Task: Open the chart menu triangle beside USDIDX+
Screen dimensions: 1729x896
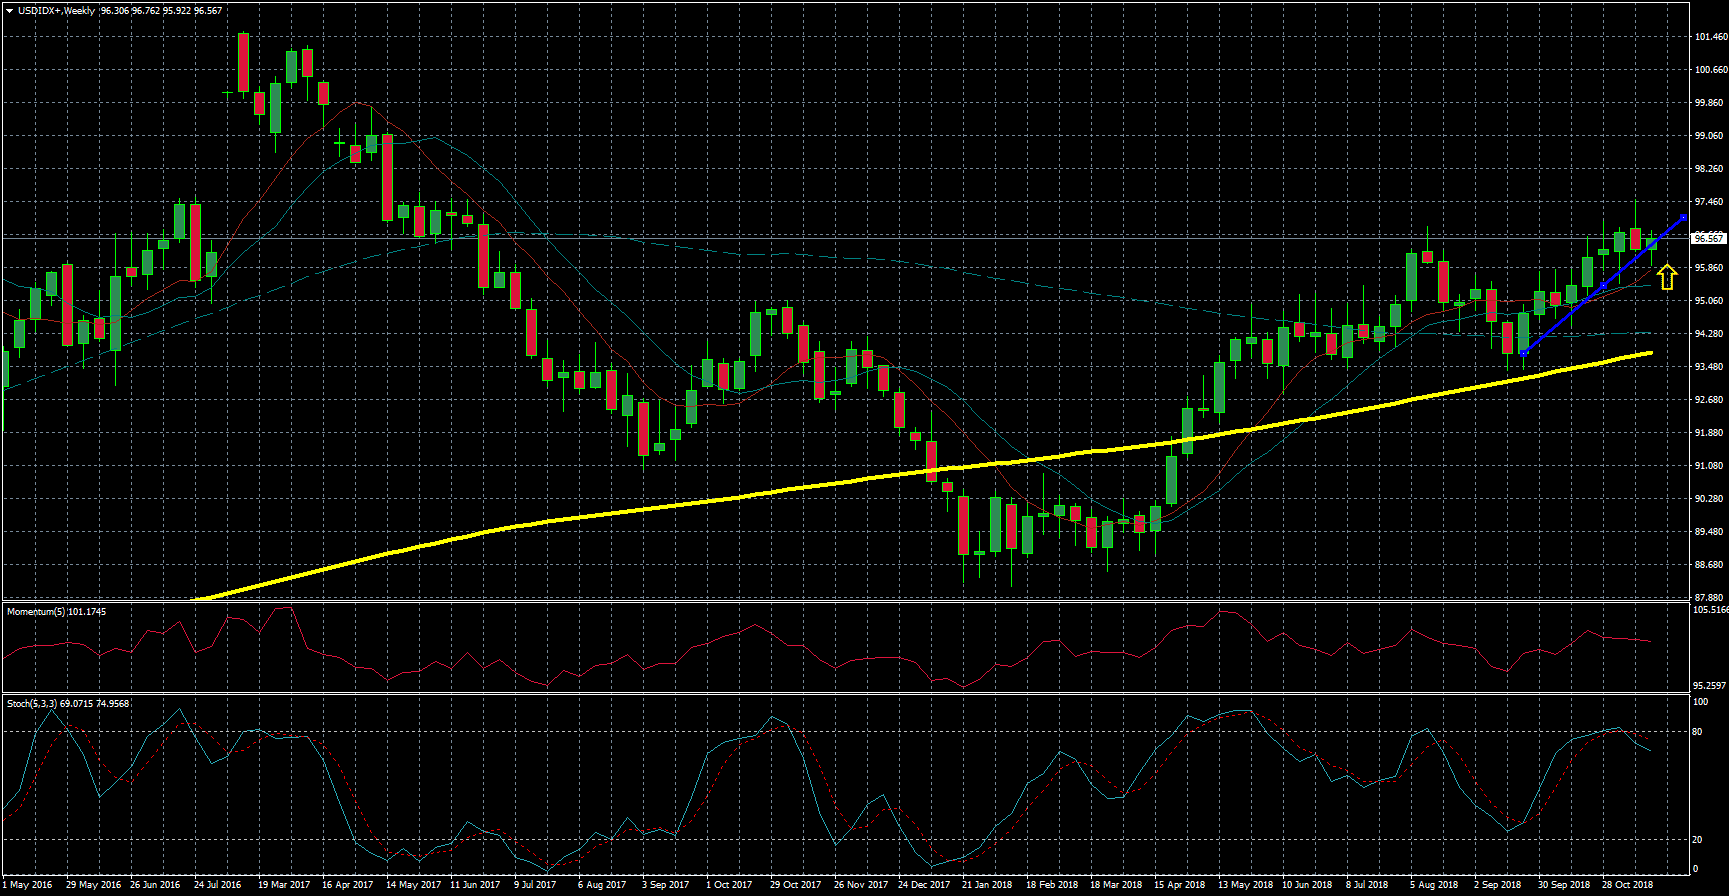Action: [9, 11]
